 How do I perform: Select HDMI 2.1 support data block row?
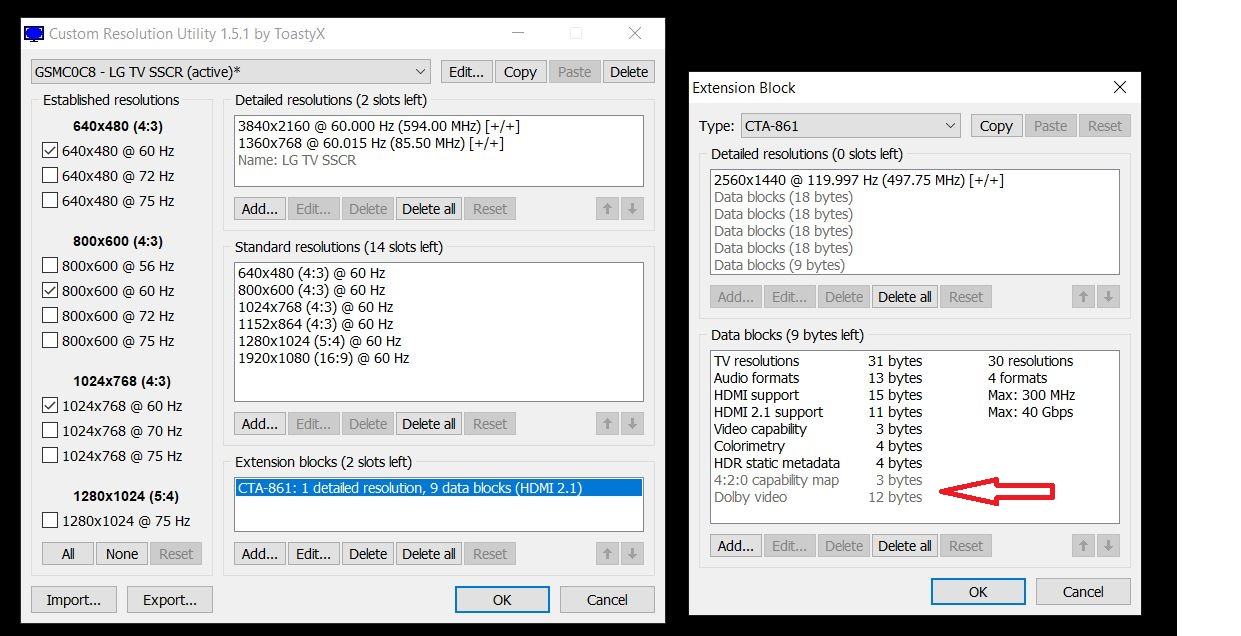(915, 412)
